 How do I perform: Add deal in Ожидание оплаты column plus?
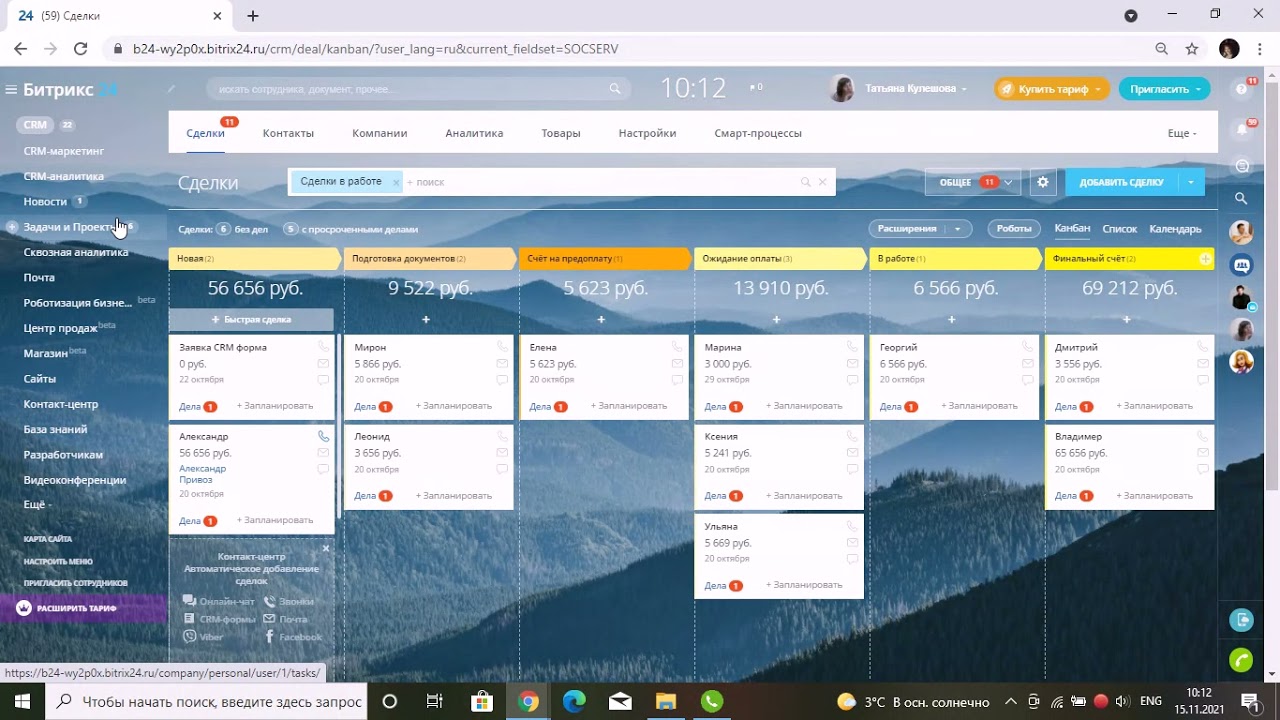[x=776, y=320]
